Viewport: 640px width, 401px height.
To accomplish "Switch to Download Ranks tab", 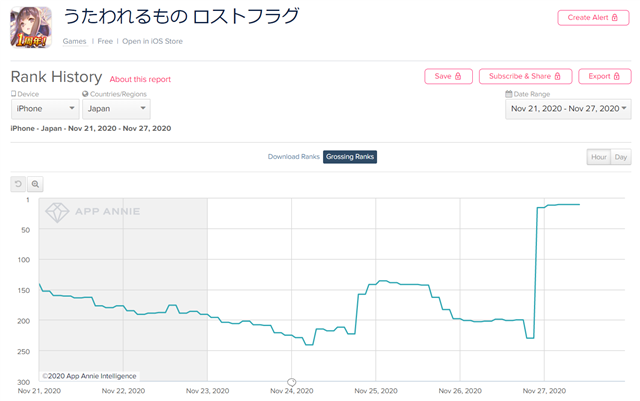I will point(293,157).
